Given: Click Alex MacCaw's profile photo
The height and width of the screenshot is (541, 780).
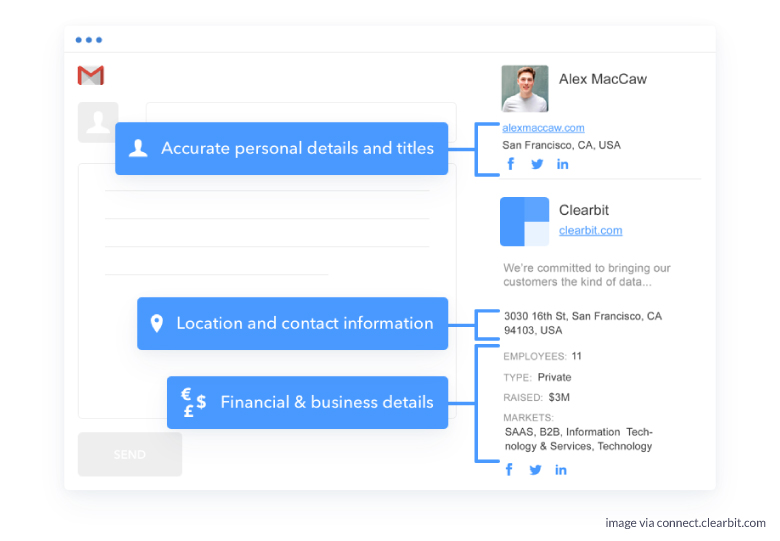Looking at the screenshot, I should tap(525, 89).
